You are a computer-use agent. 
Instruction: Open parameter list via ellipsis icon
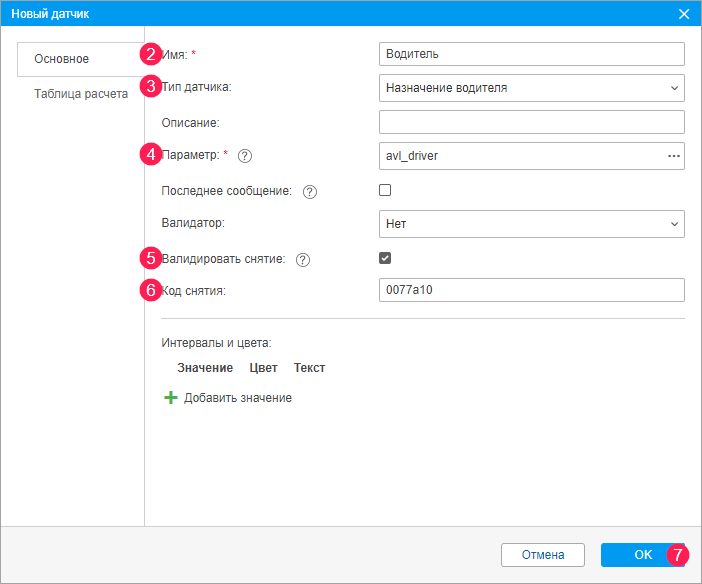click(673, 156)
